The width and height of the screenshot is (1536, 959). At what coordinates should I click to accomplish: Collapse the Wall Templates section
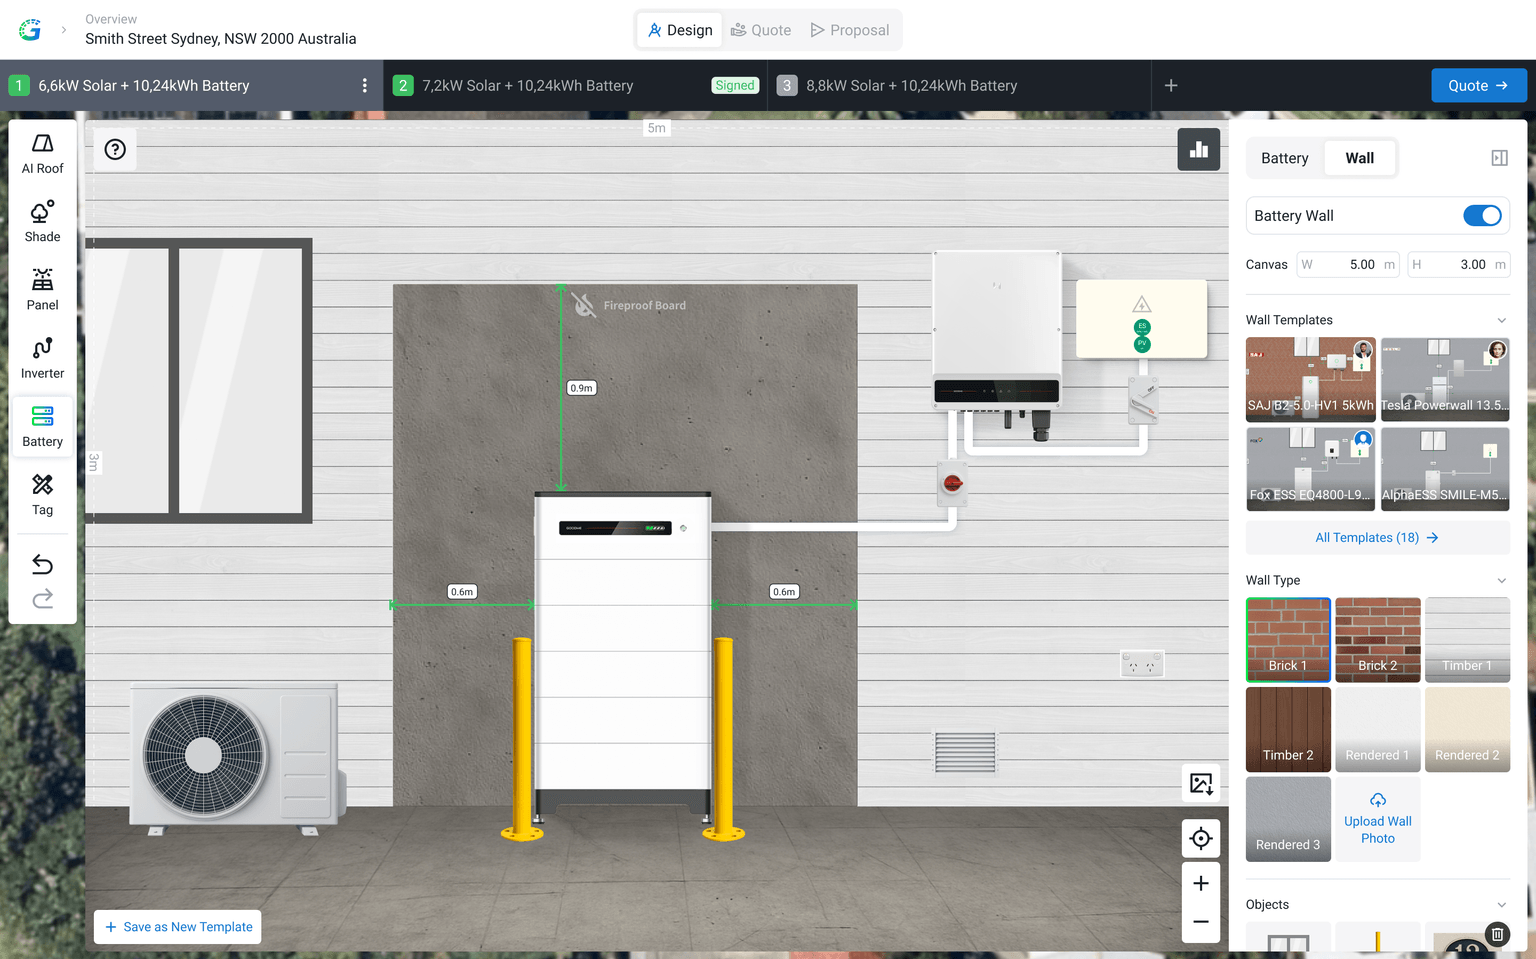[x=1501, y=320]
